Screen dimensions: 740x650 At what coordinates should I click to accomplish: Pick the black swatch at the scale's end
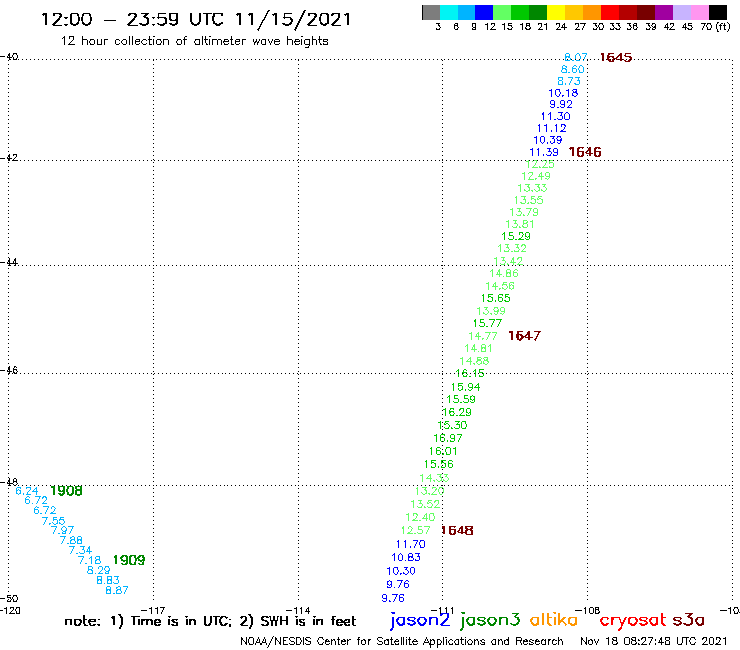point(717,12)
